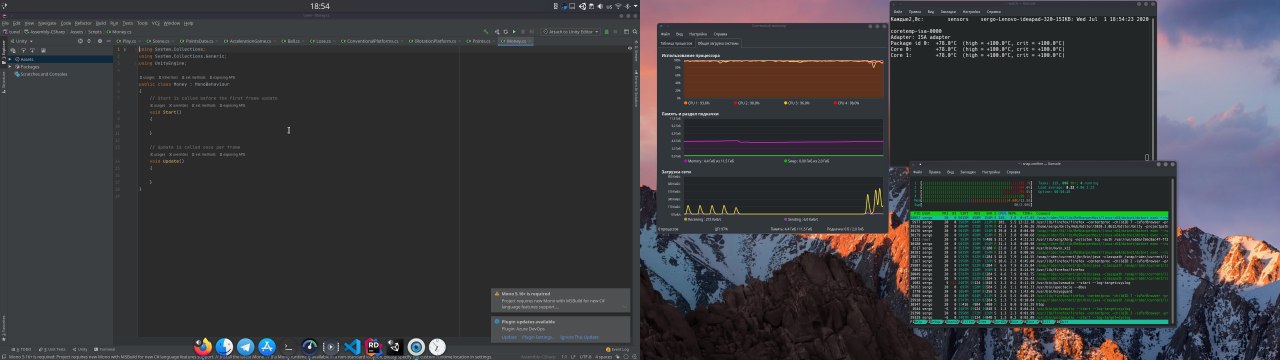Open Explorer settings gear icon
This screenshot has height=360, width=1280.
(100, 41)
